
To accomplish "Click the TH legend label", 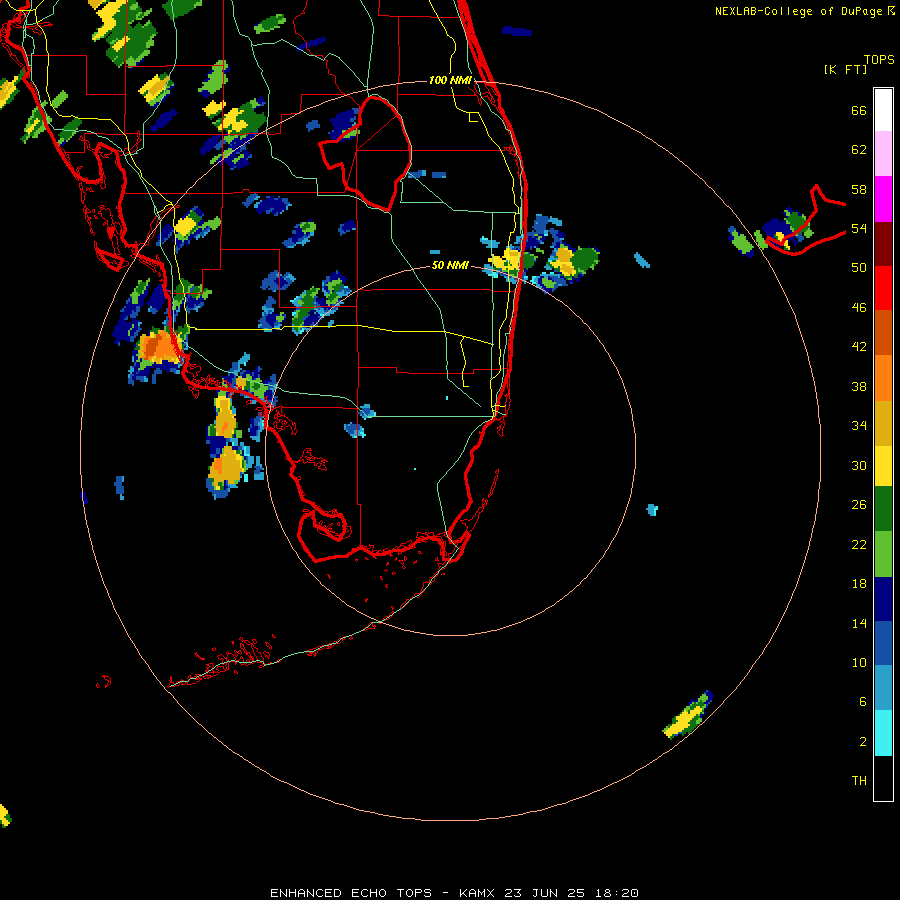I will tap(859, 780).
